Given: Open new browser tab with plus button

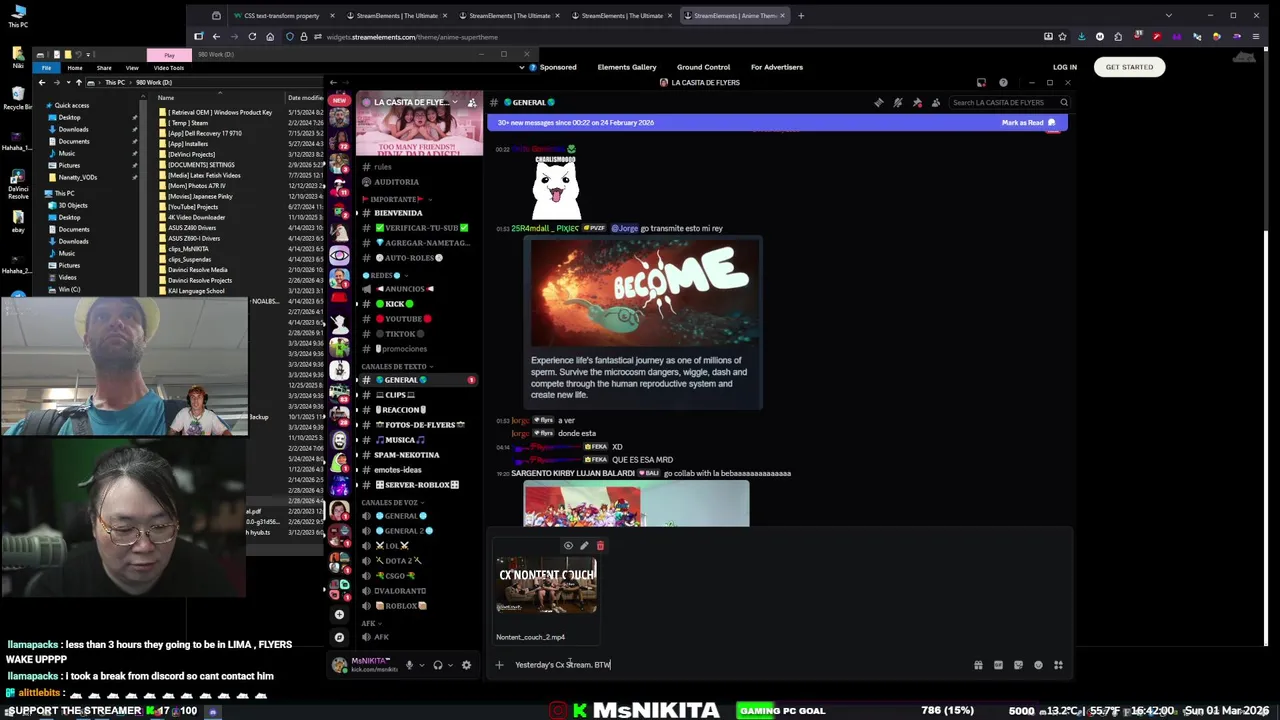Looking at the screenshot, I should click(x=800, y=15).
